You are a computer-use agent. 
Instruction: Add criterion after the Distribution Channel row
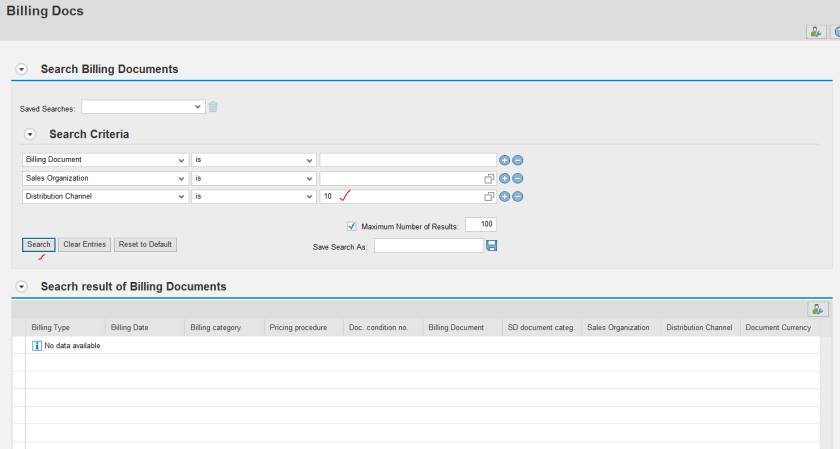505,197
